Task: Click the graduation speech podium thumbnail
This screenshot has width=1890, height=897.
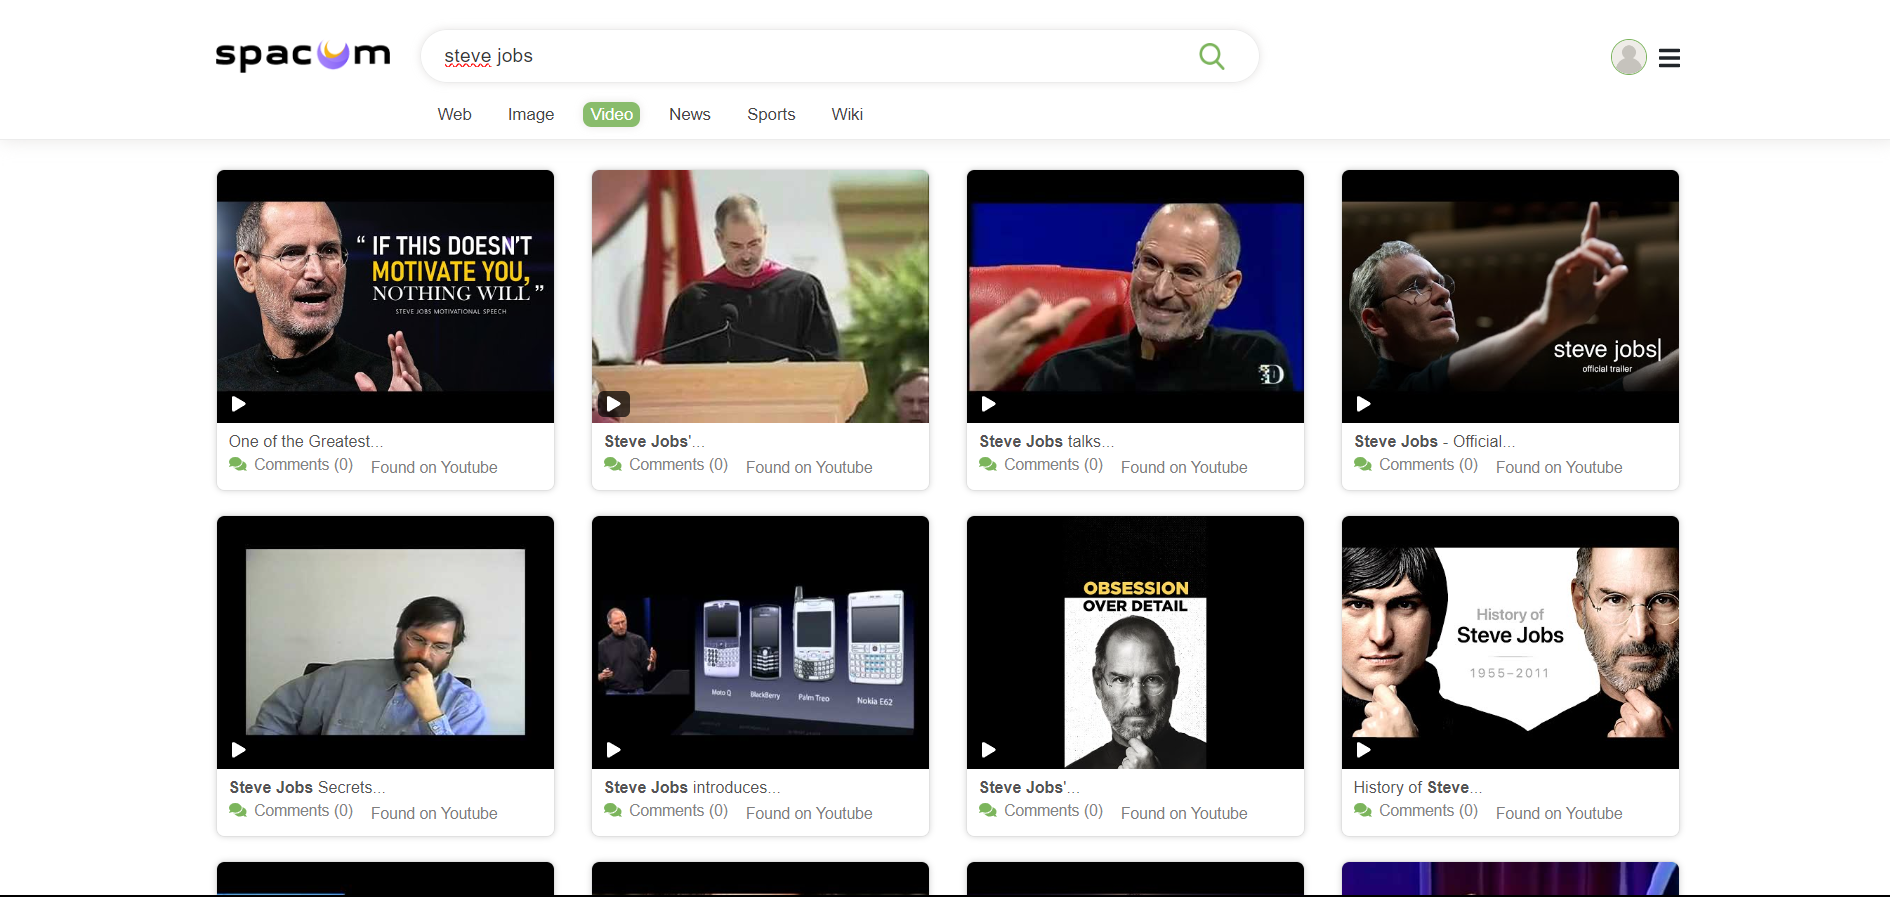Action: [760, 296]
